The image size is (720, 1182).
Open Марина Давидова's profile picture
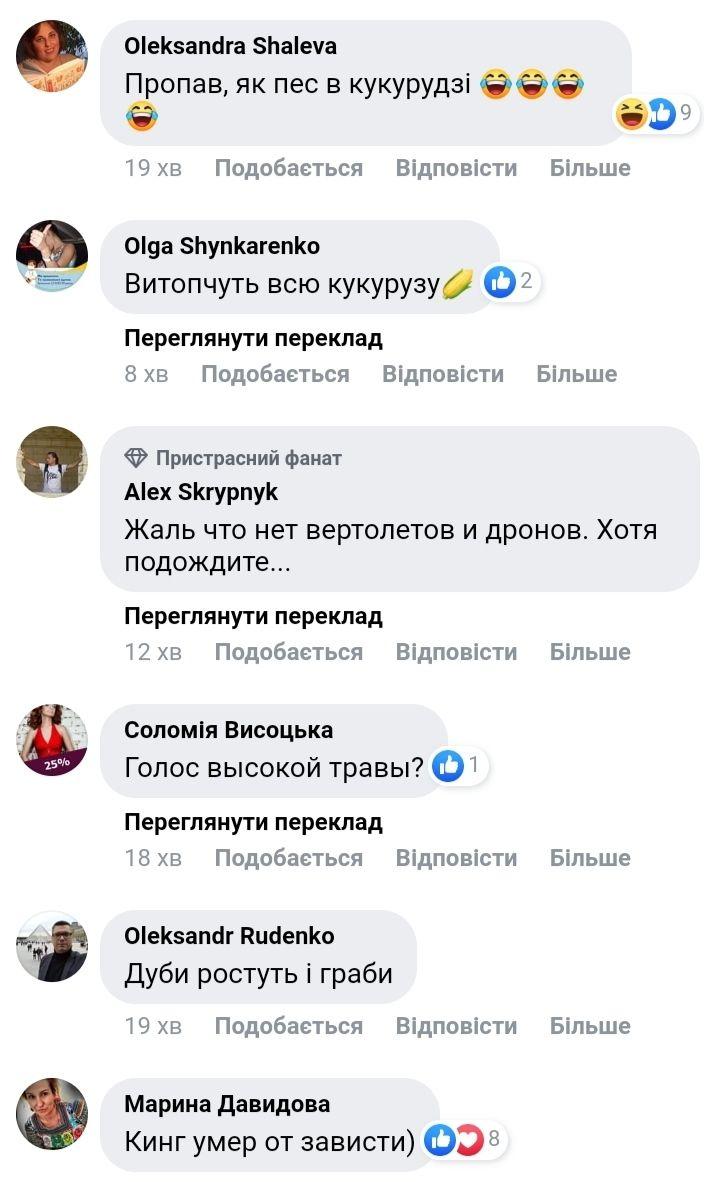[x=52, y=1114]
